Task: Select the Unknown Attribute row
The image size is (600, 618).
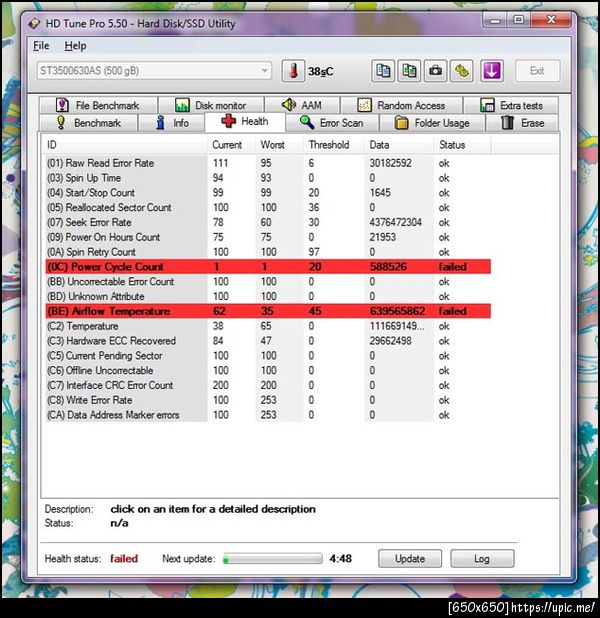Action: (x=268, y=296)
